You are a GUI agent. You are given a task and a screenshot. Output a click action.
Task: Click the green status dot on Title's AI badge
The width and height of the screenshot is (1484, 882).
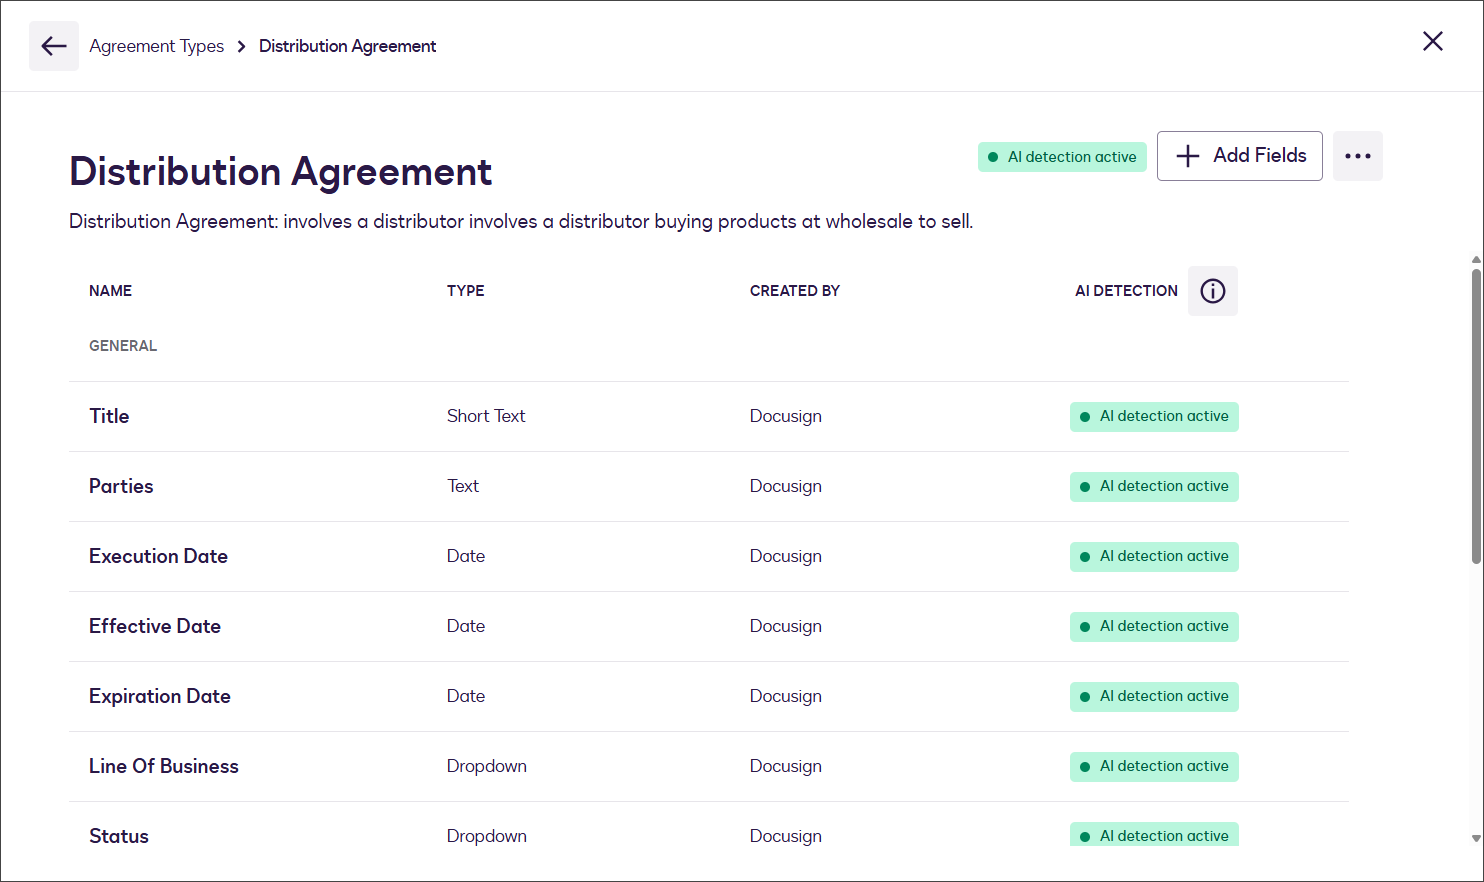(1083, 417)
